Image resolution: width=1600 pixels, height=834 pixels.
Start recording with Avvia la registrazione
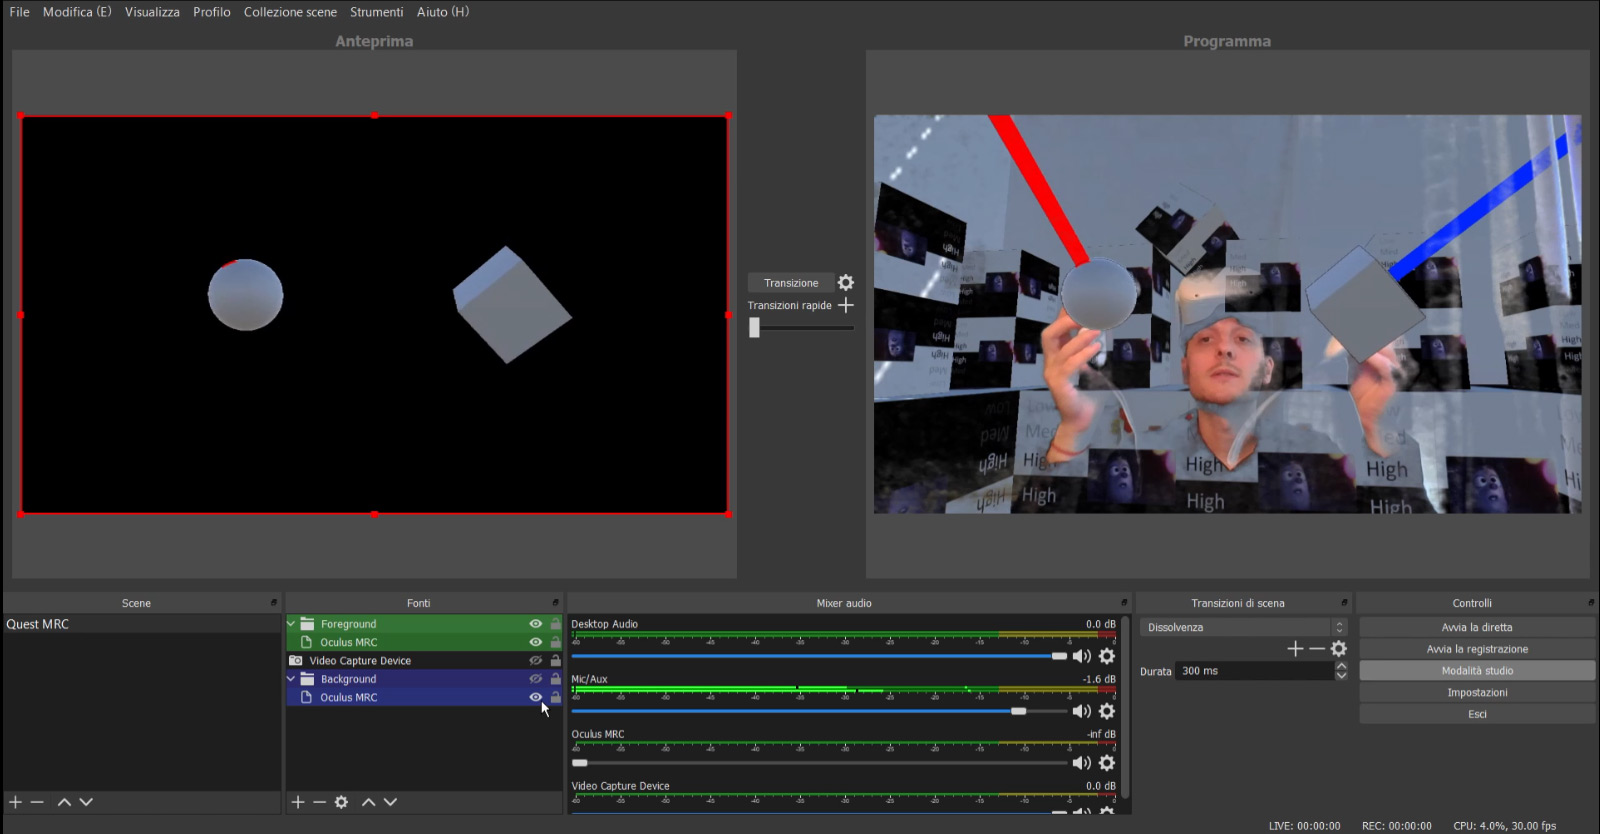(x=1477, y=649)
